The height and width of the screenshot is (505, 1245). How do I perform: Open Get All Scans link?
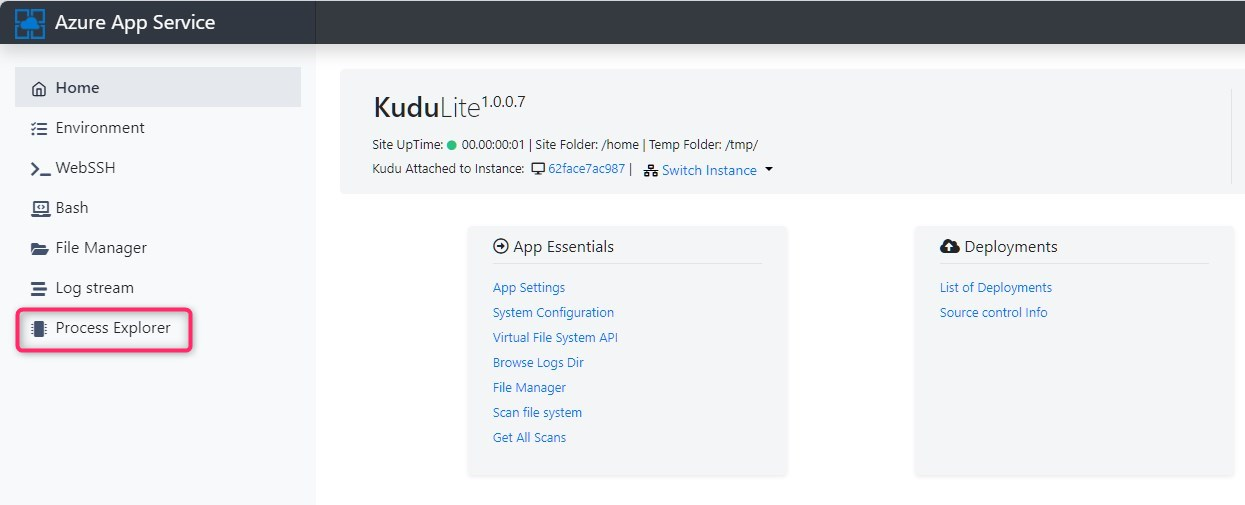(529, 438)
